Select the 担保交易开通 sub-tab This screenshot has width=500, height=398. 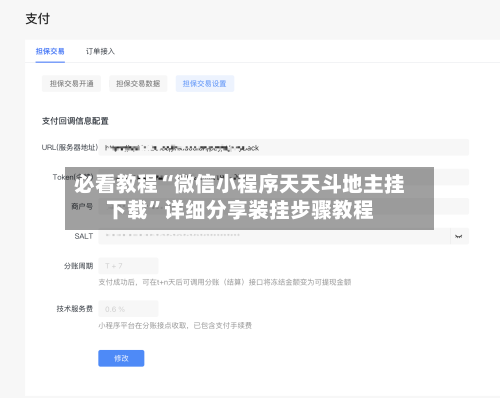(71, 84)
